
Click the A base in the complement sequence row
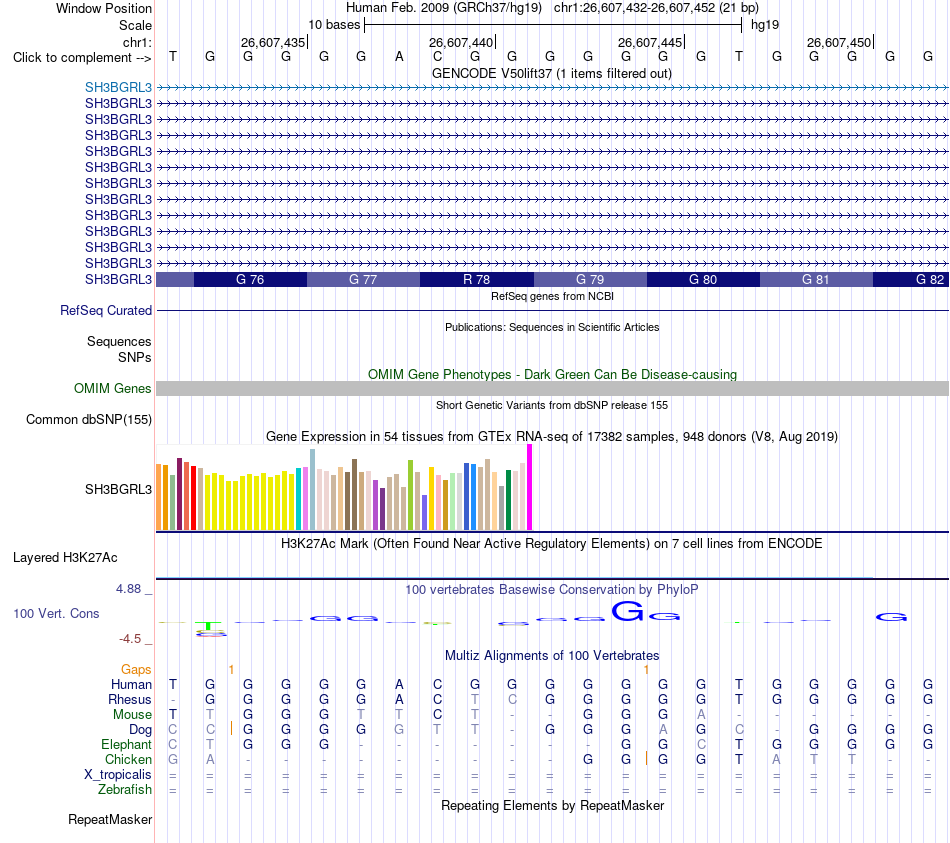pyautogui.click(x=399, y=56)
